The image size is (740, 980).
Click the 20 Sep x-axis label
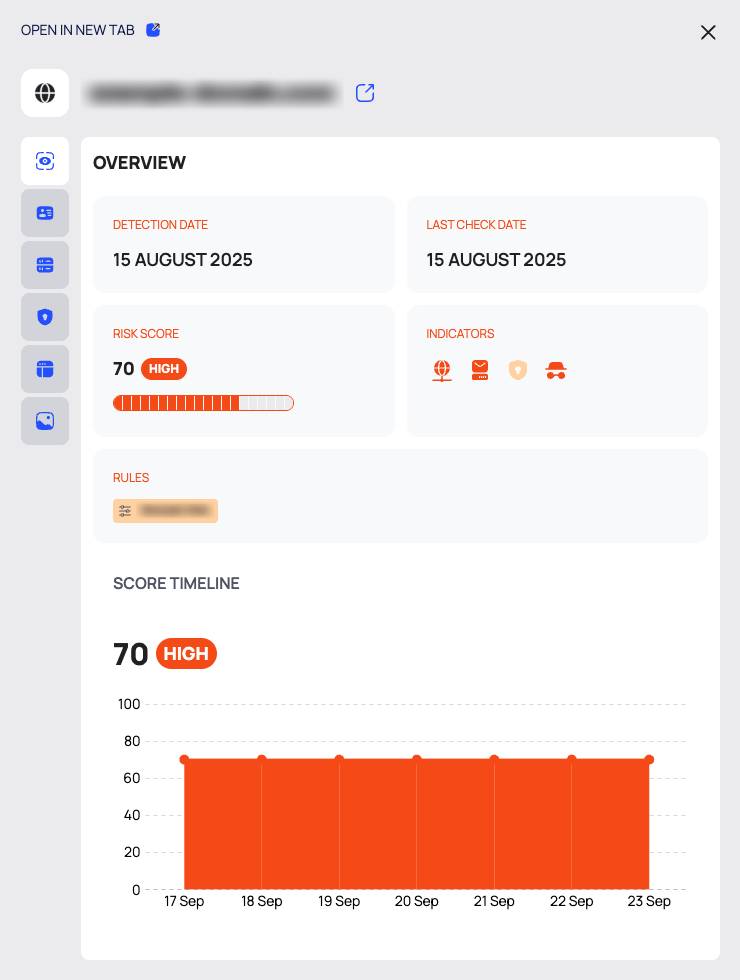click(417, 901)
